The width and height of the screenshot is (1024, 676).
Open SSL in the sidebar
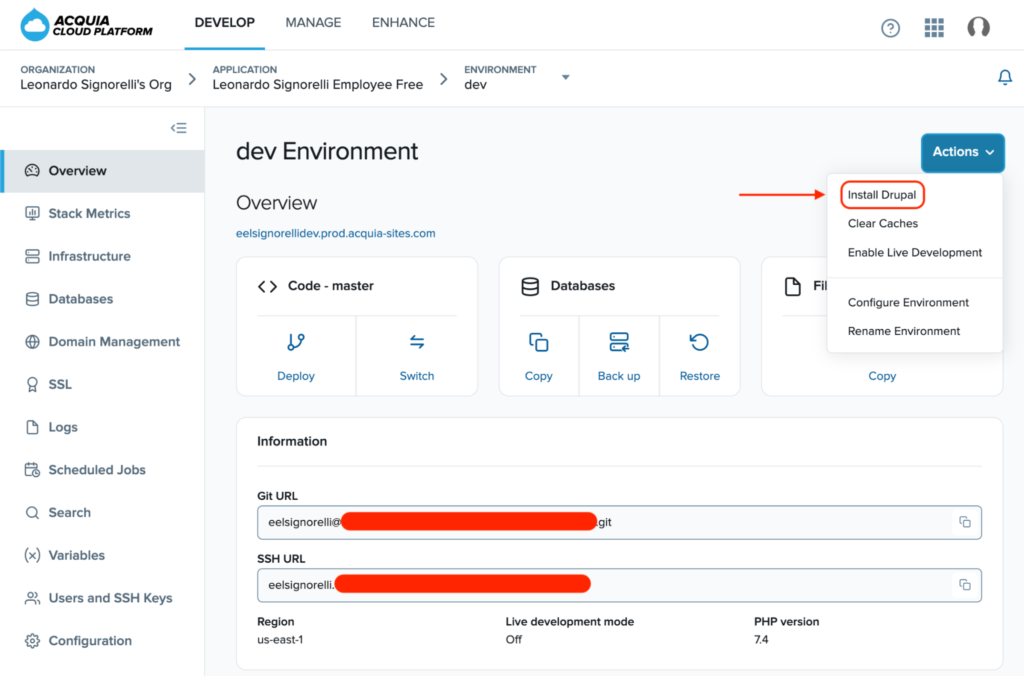[103, 384]
